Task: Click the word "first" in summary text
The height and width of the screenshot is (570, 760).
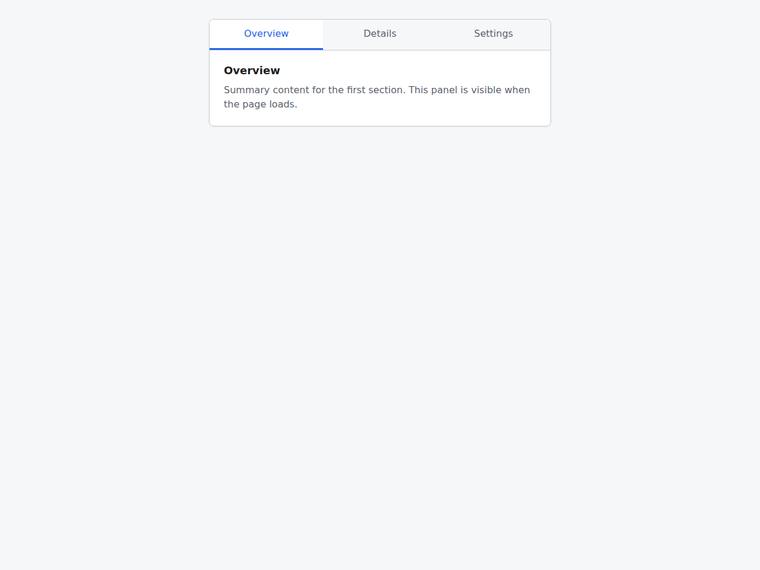Action: click(355, 90)
